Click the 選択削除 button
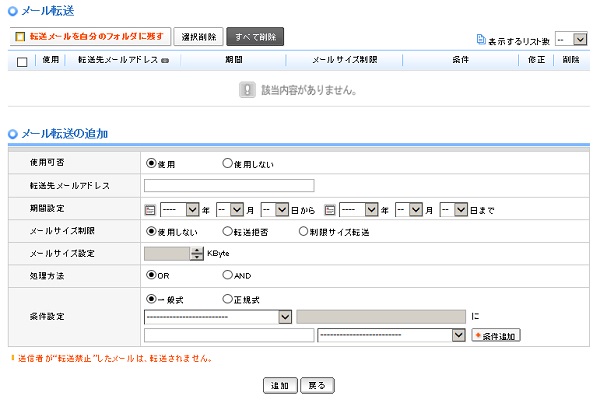This screenshot has width=600, height=403. [199, 37]
